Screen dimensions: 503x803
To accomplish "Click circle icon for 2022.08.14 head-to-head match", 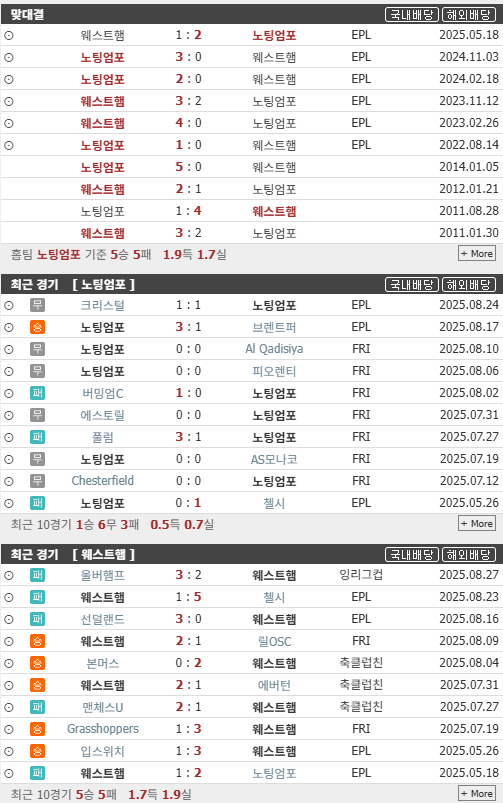I will 9,146.
